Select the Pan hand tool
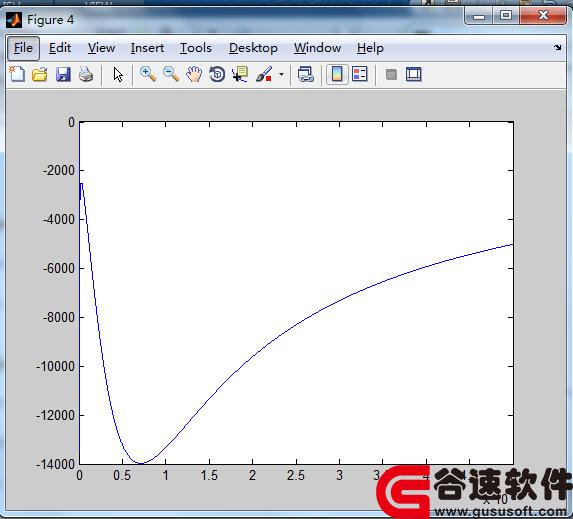 (x=194, y=74)
